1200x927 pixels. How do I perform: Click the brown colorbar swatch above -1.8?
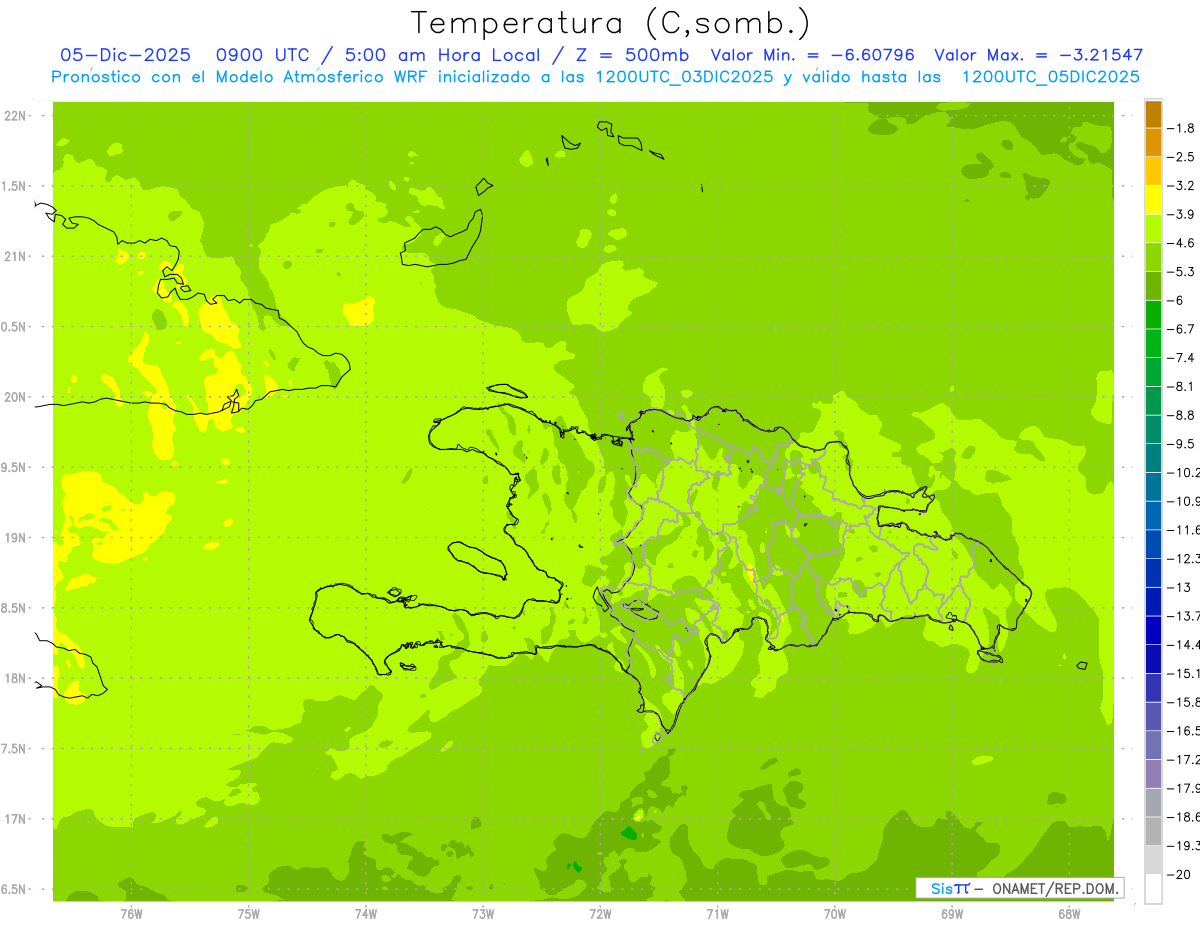[1153, 113]
